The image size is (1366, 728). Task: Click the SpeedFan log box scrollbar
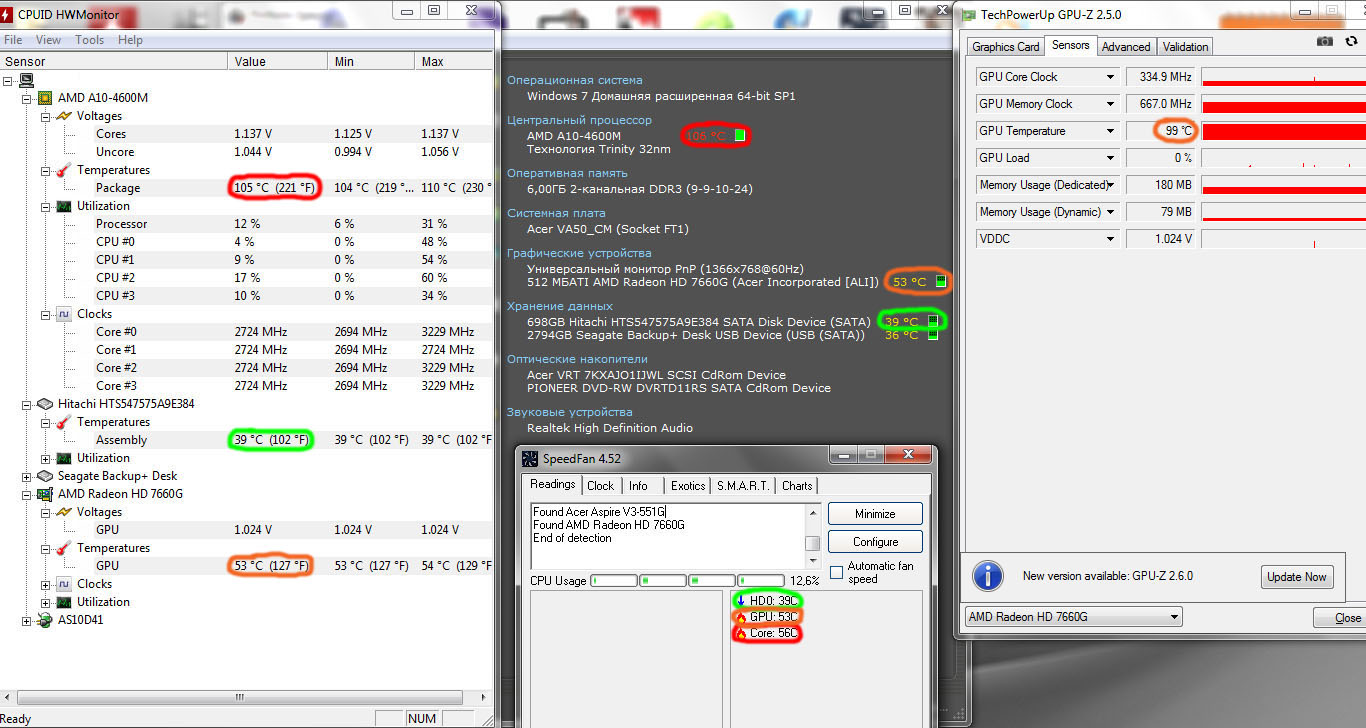813,536
